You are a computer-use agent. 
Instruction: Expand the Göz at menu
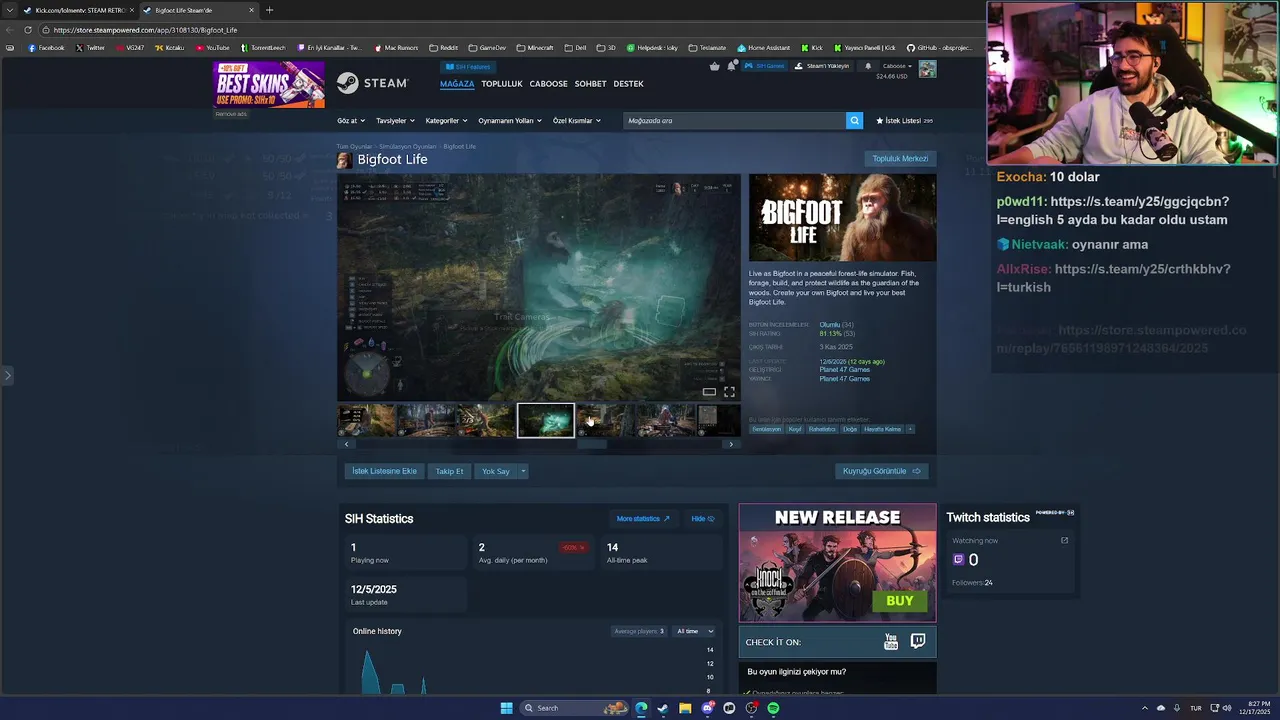tap(350, 120)
